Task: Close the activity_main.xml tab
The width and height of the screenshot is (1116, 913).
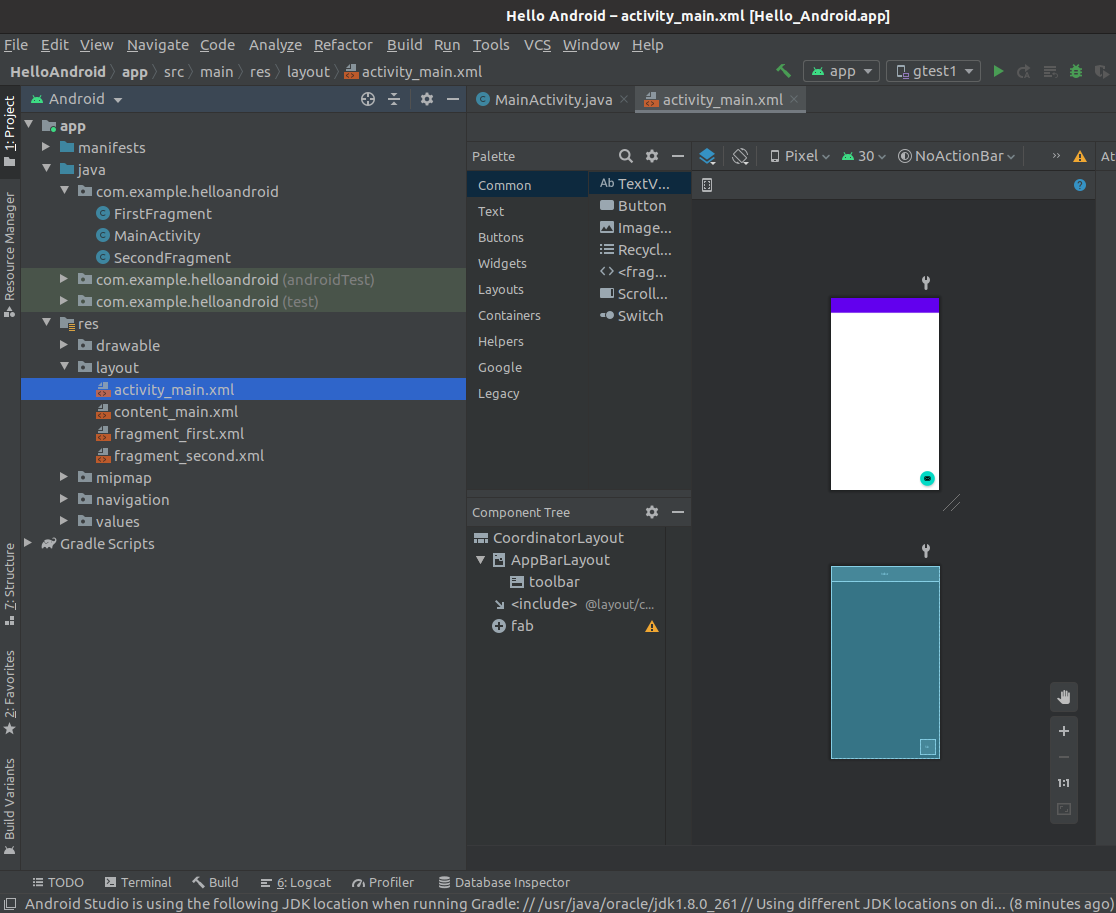Action: coord(794,99)
